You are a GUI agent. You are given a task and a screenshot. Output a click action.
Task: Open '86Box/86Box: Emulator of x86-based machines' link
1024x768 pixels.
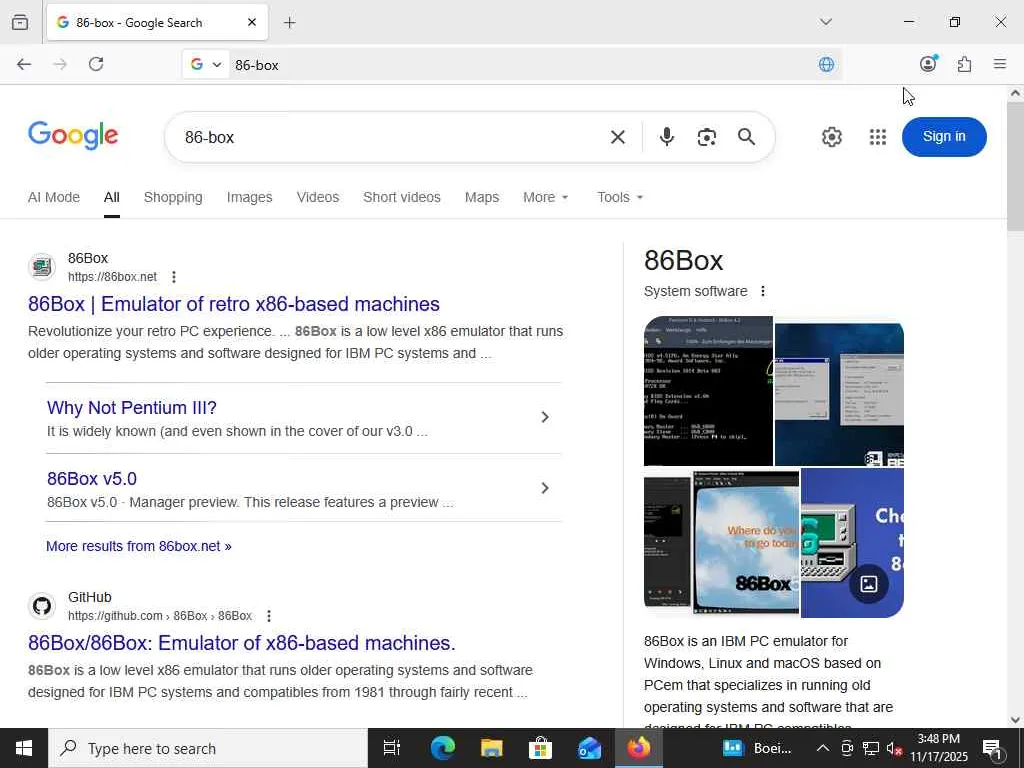click(242, 643)
